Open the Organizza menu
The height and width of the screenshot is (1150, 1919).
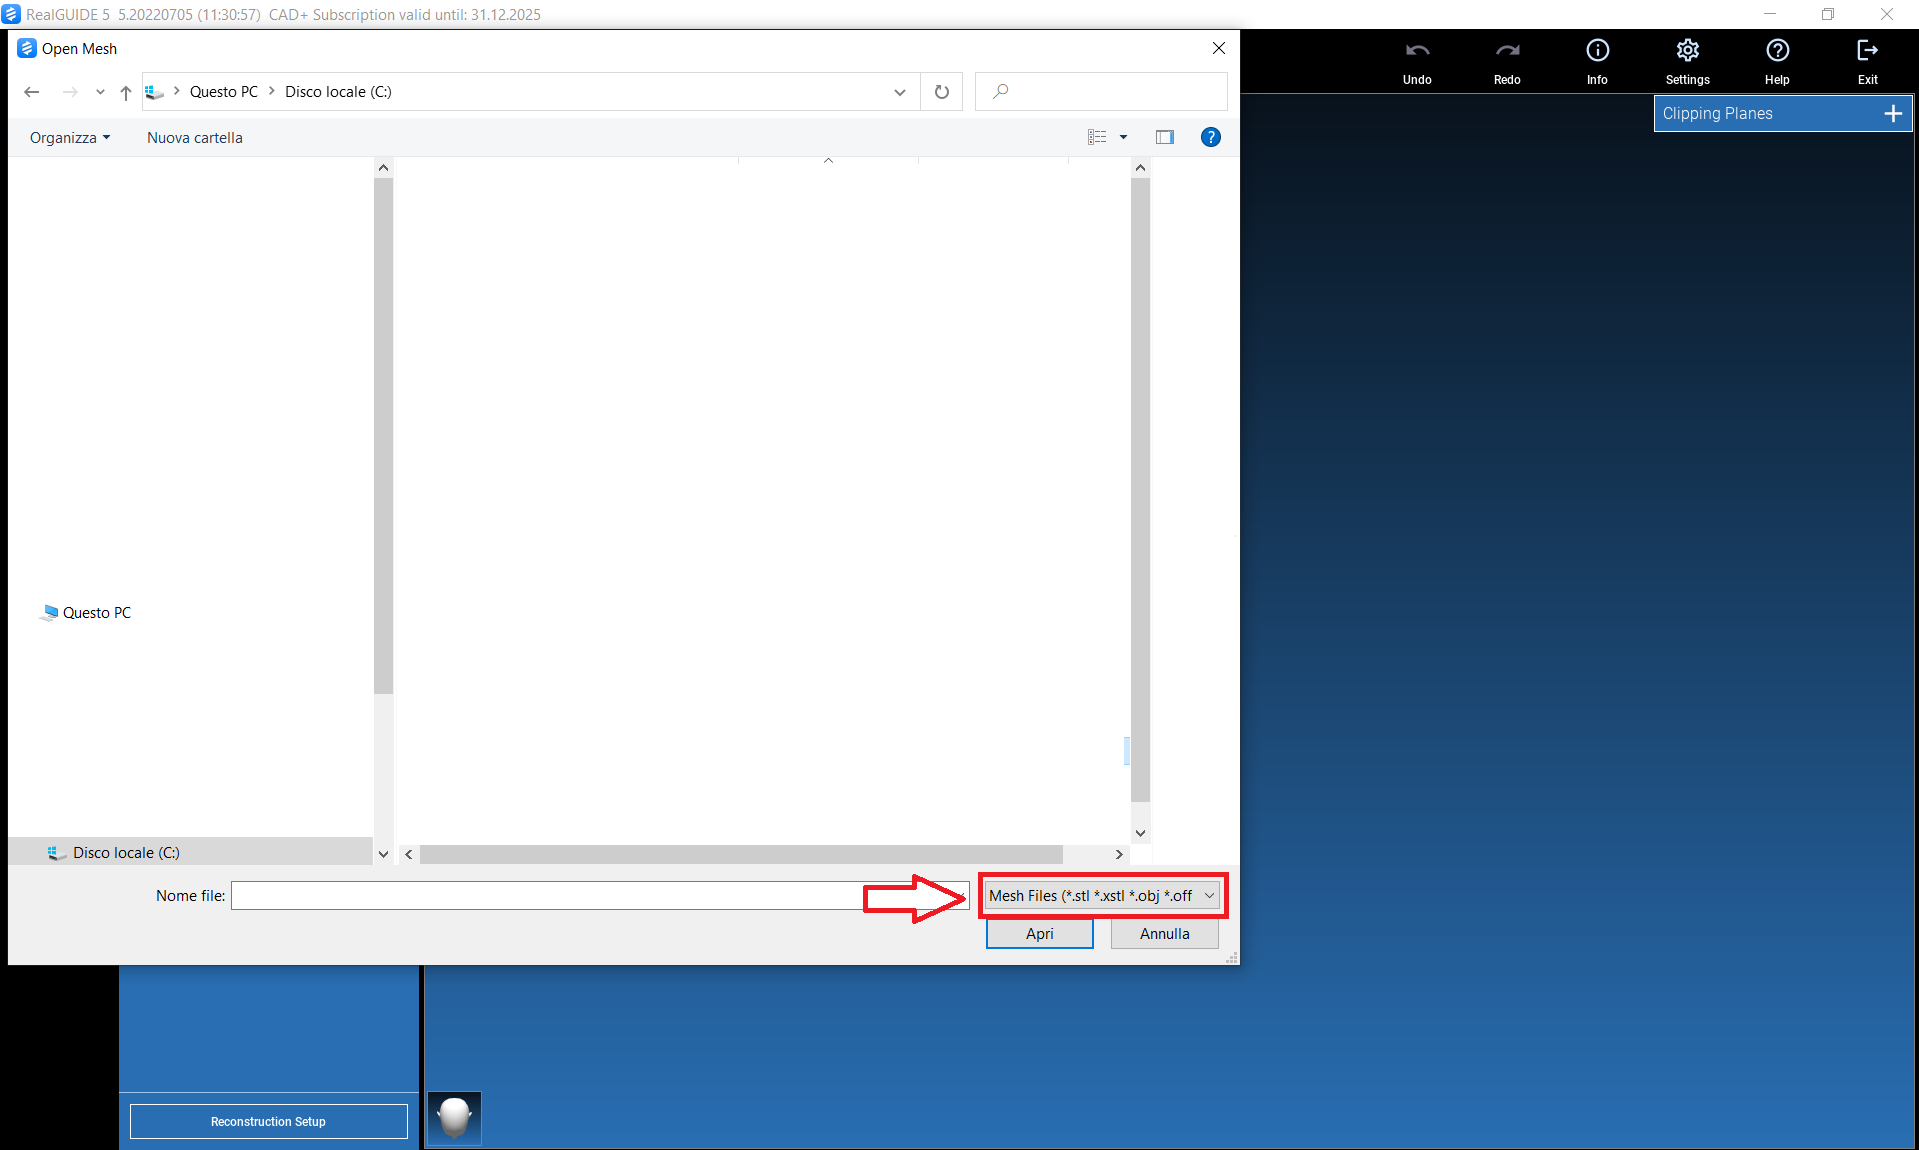pos(69,138)
